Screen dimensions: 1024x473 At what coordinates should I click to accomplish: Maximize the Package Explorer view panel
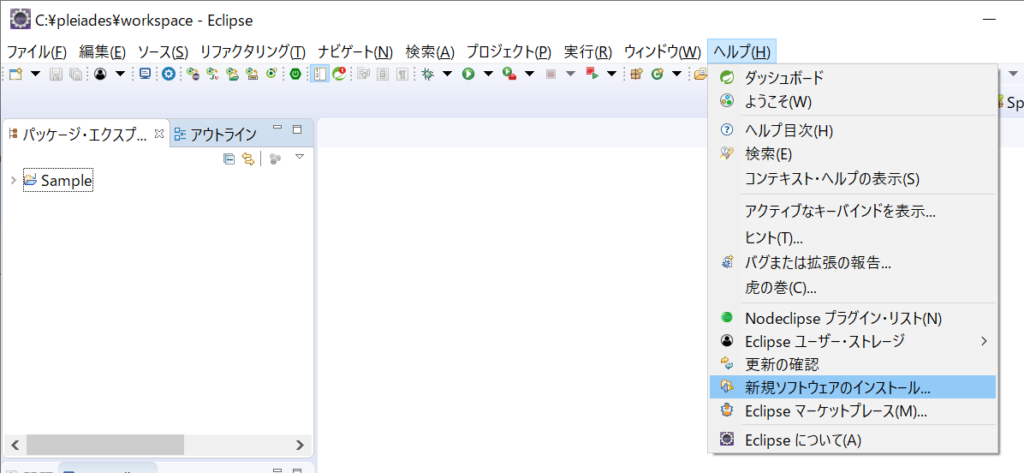pyautogui.click(x=297, y=129)
